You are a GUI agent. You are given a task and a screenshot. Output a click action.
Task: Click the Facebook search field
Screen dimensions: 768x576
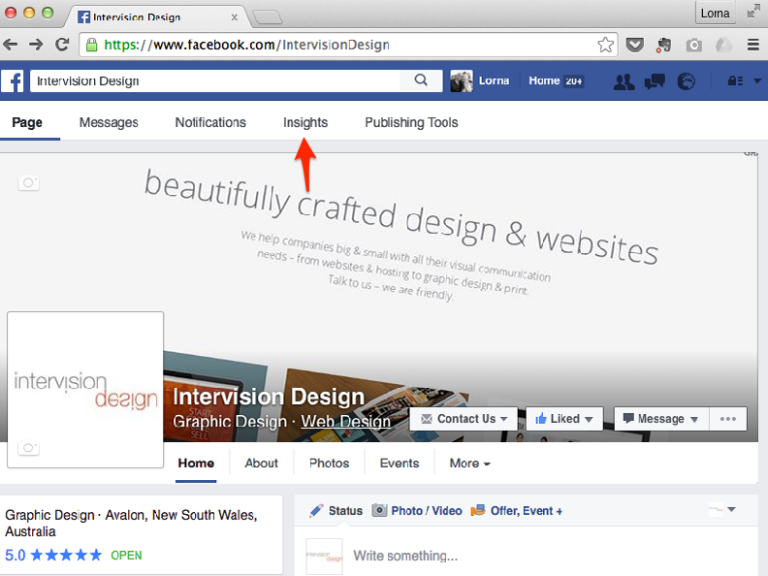(215, 81)
